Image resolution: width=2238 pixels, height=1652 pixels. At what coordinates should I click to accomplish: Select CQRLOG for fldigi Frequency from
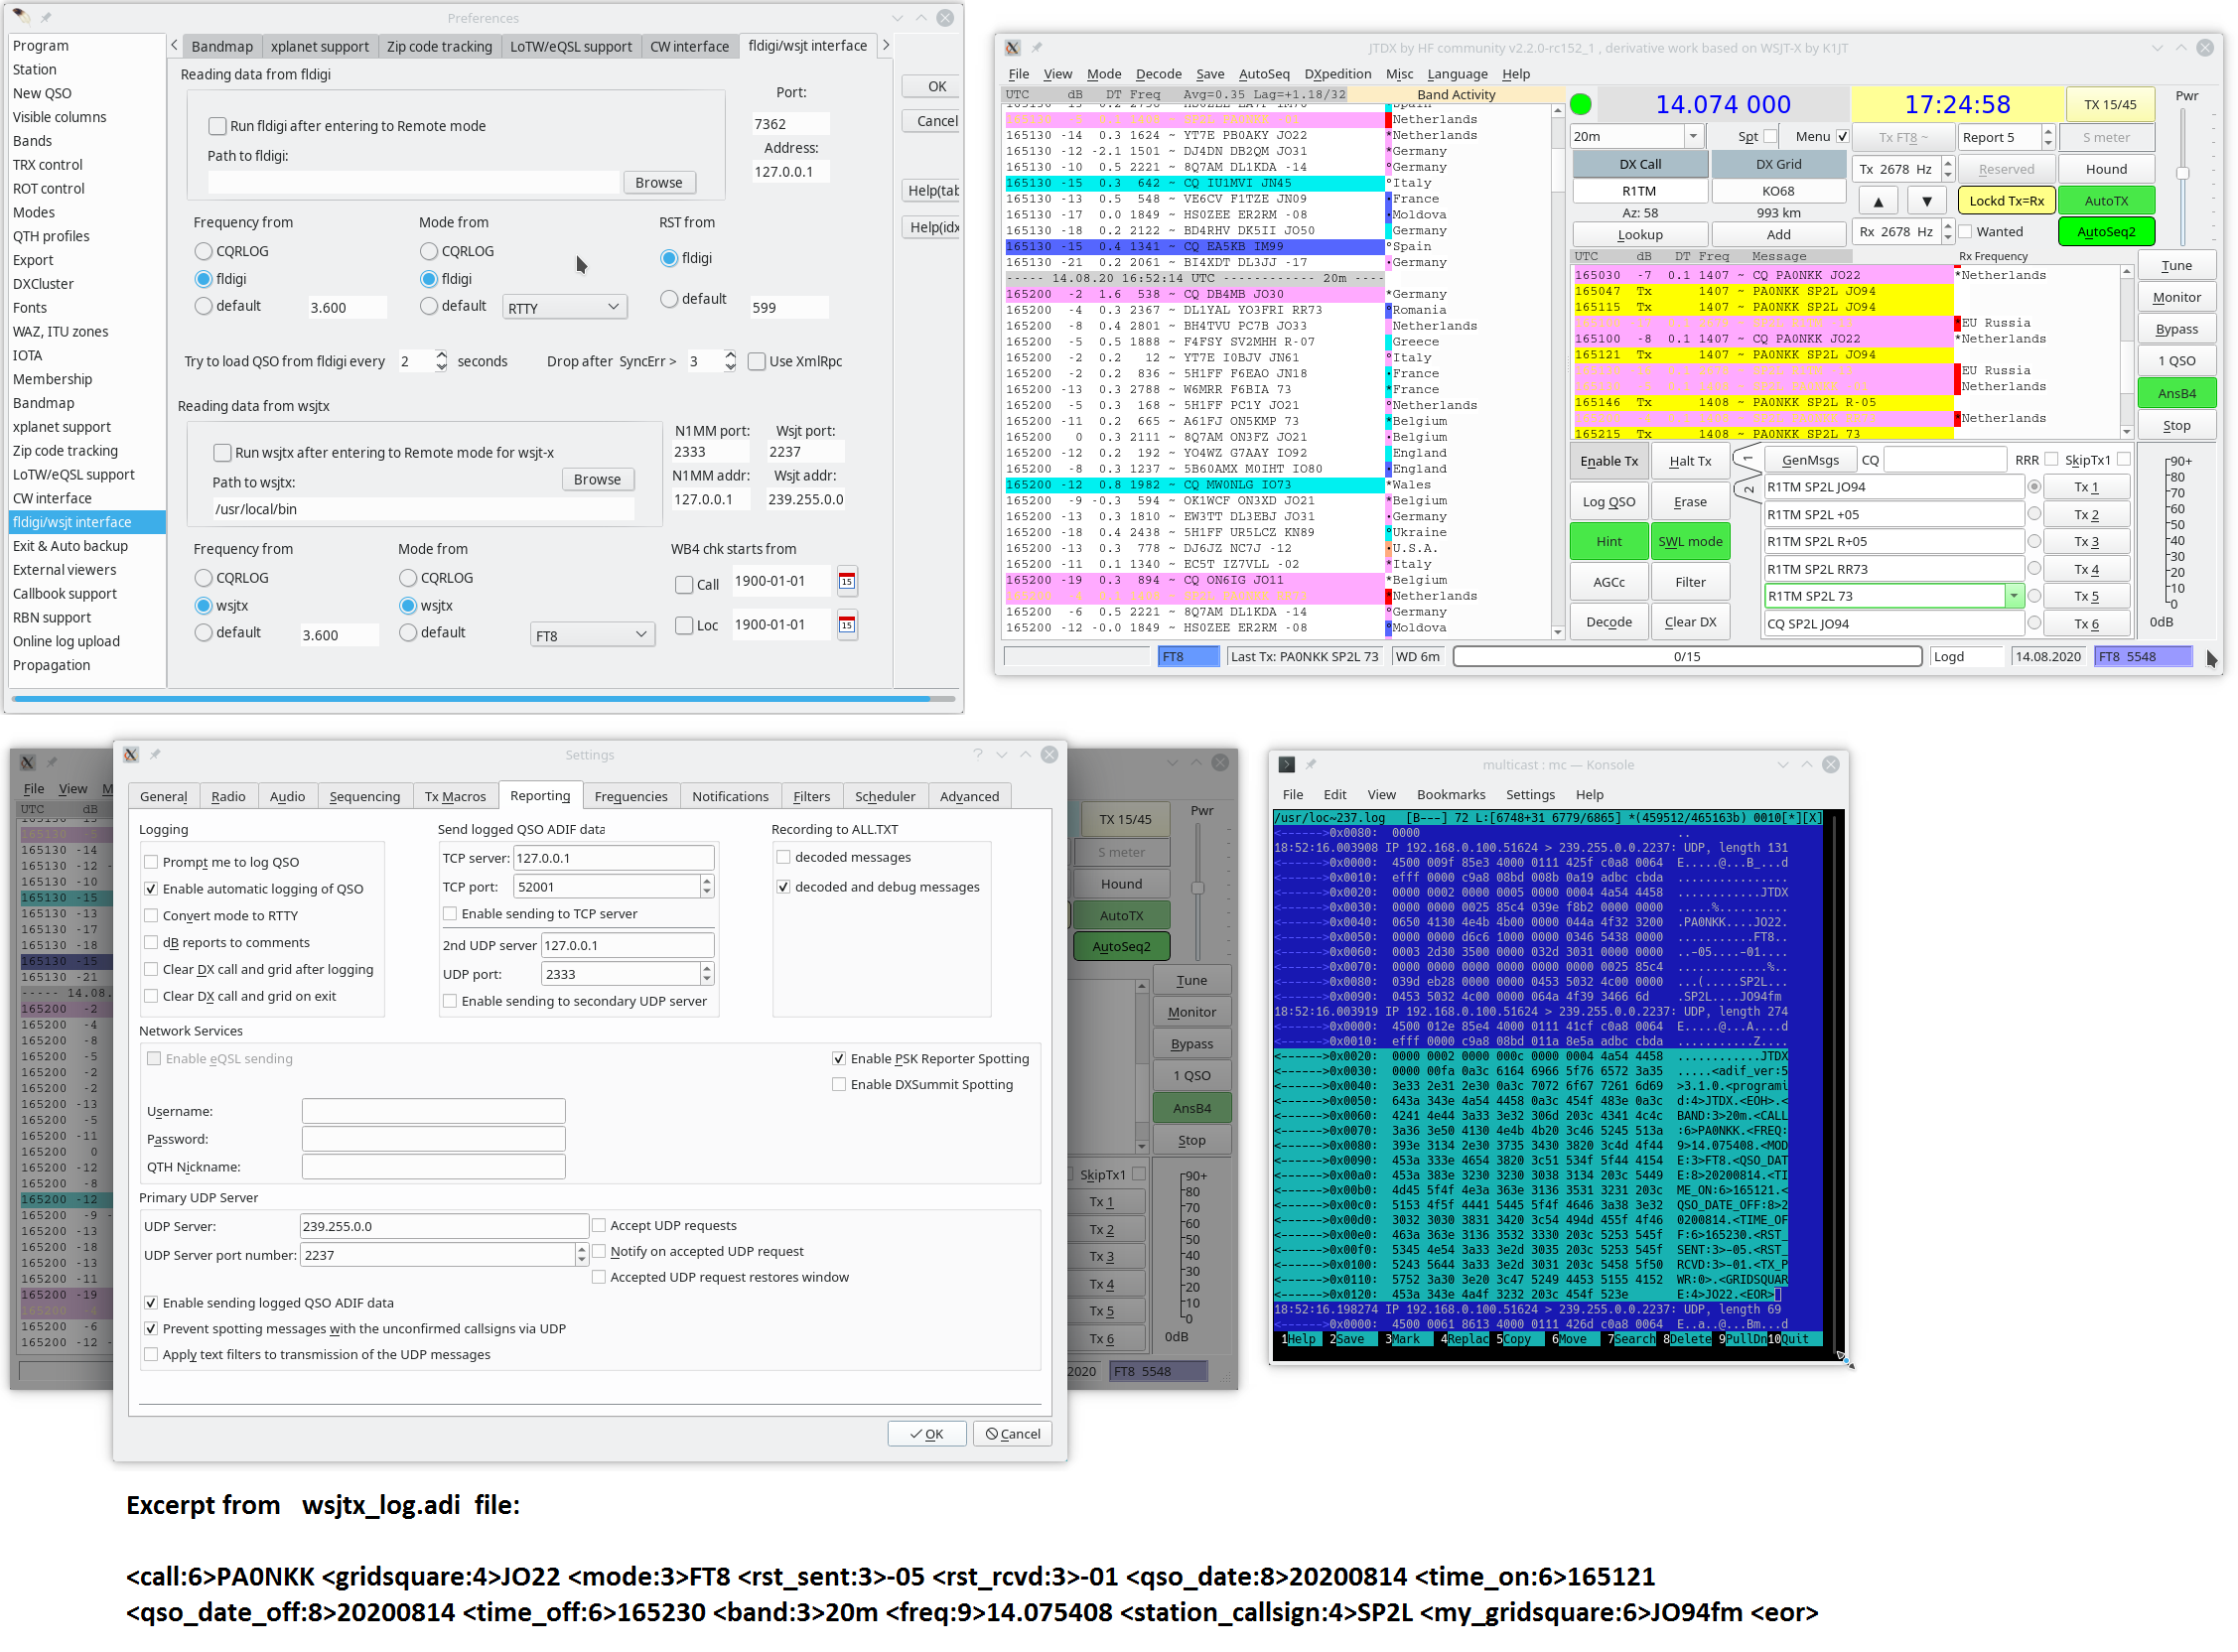[x=204, y=251]
